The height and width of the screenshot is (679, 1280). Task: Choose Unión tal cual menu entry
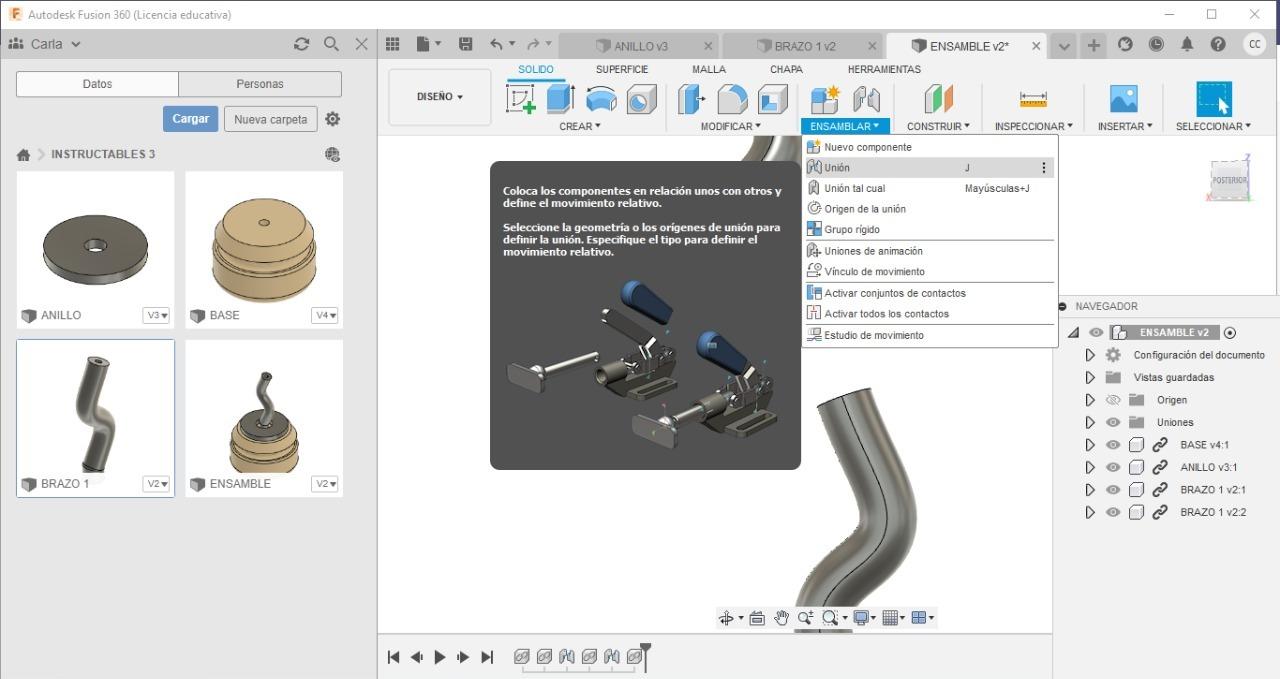(x=929, y=188)
